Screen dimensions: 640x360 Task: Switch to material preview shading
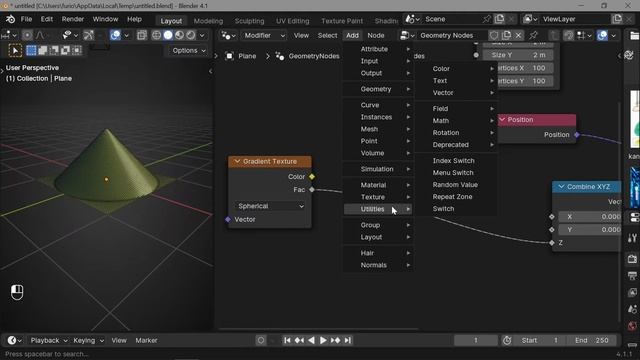click(x=179, y=36)
